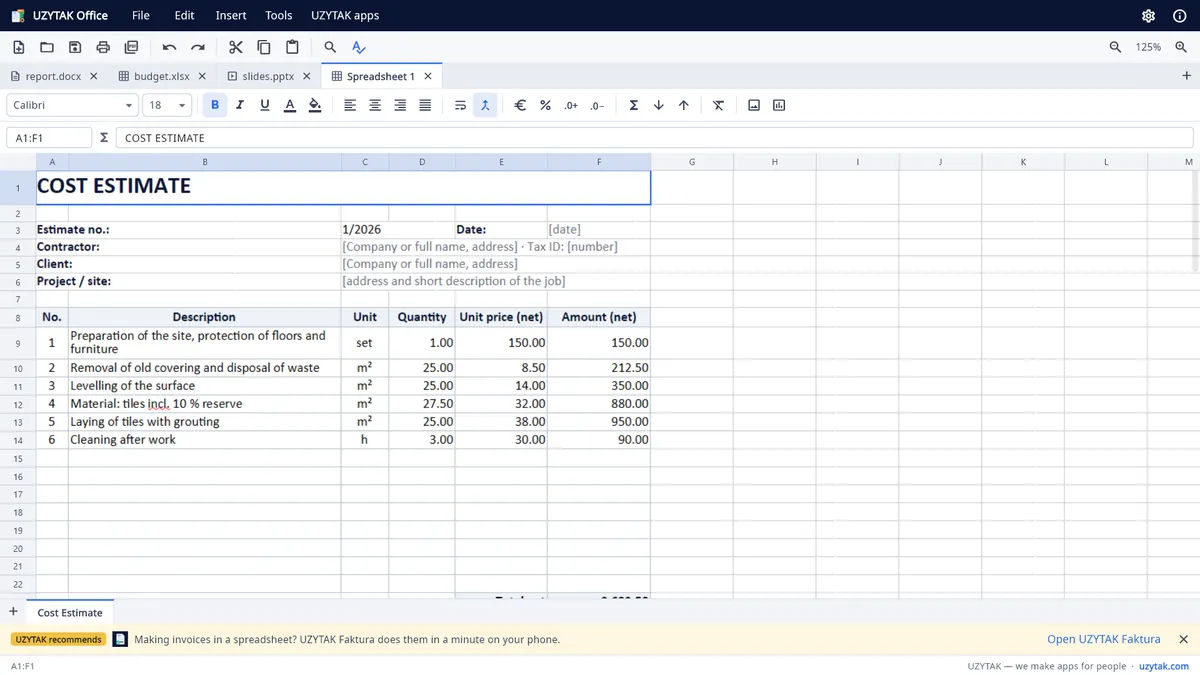1200x675 pixels.
Task: Insert a sum with the sigma toolbar icon
Action: pyautogui.click(x=633, y=105)
